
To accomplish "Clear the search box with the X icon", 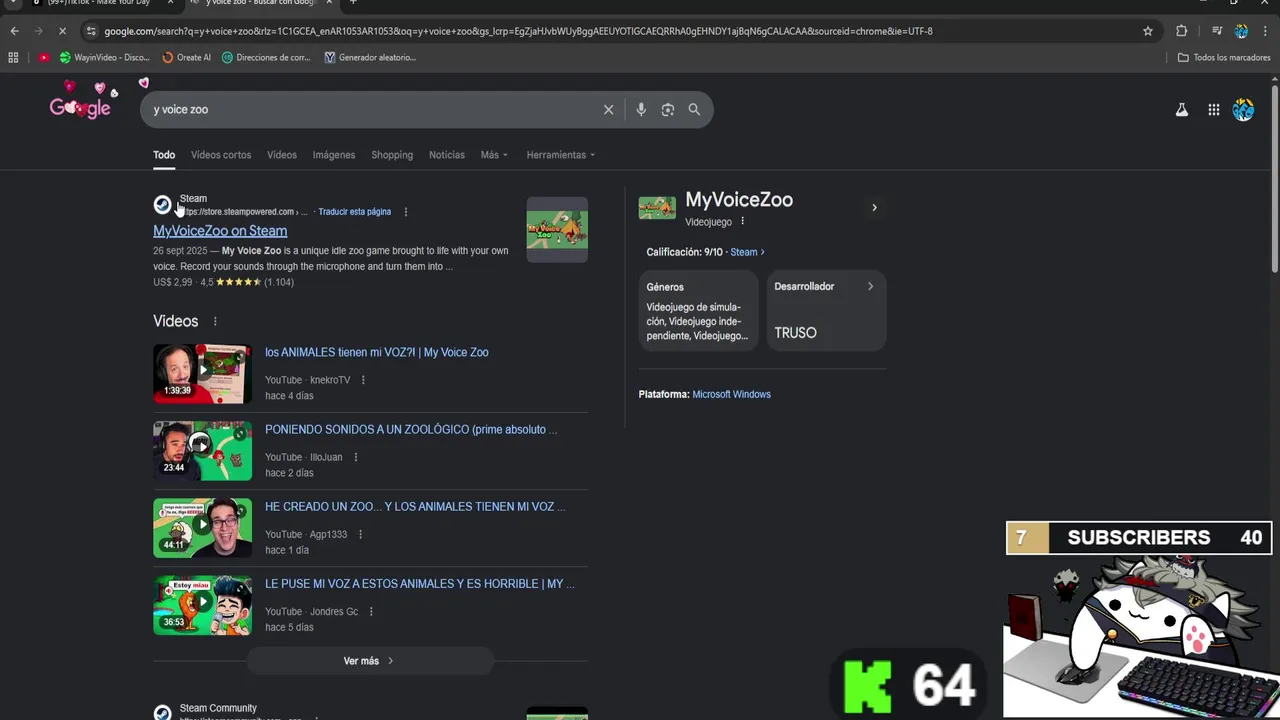I will [x=608, y=110].
